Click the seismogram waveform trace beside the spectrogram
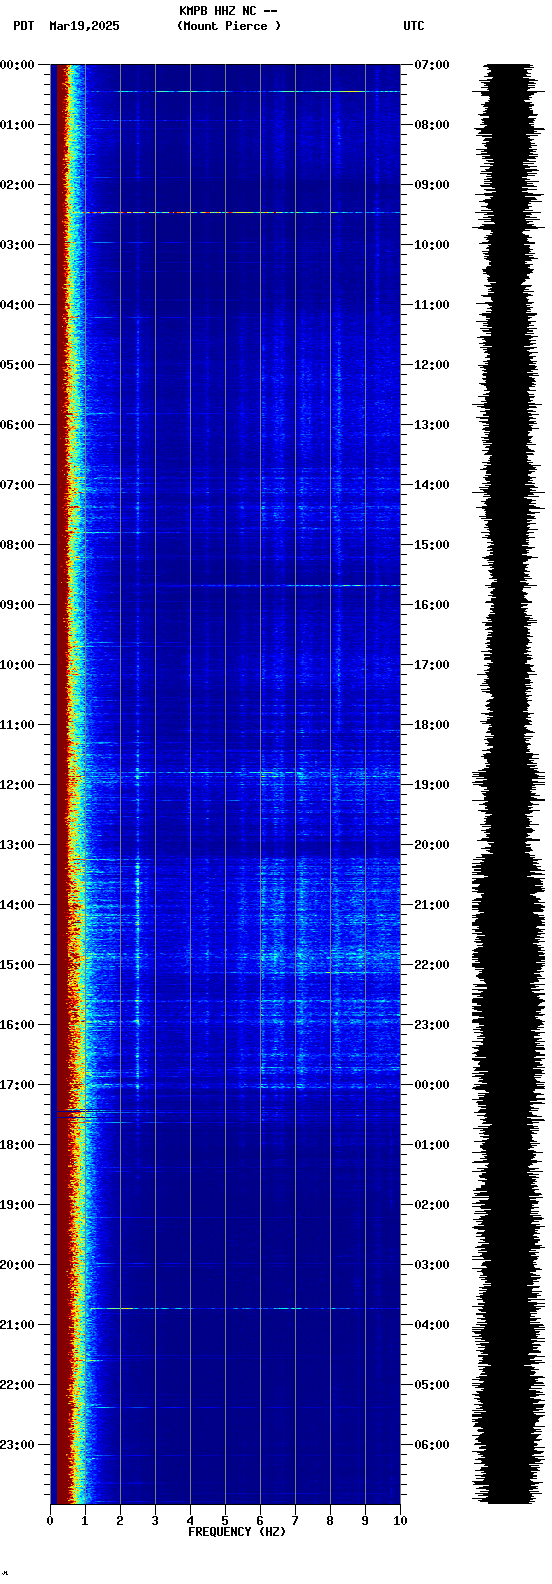The height and width of the screenshot is (1584, 552). [508, 784]
